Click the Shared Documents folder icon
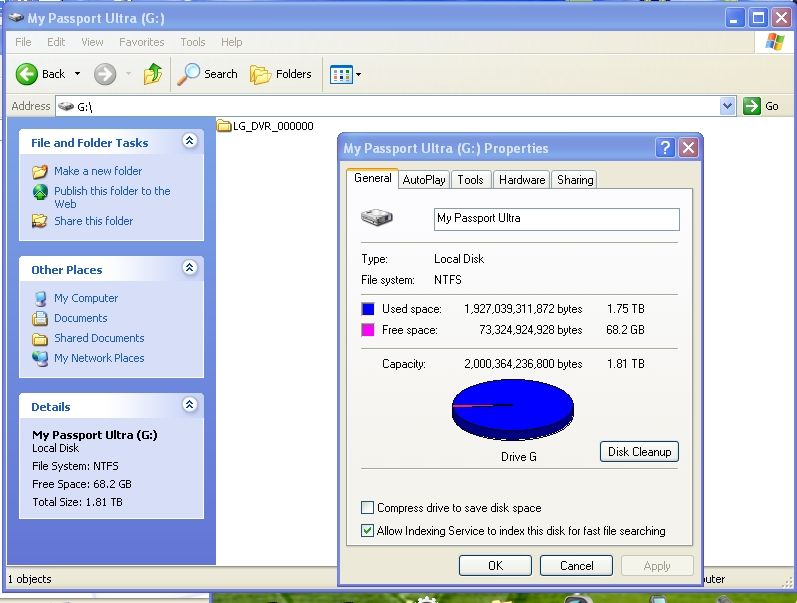Viewport: 797px width, 603px height. [40, 339]
